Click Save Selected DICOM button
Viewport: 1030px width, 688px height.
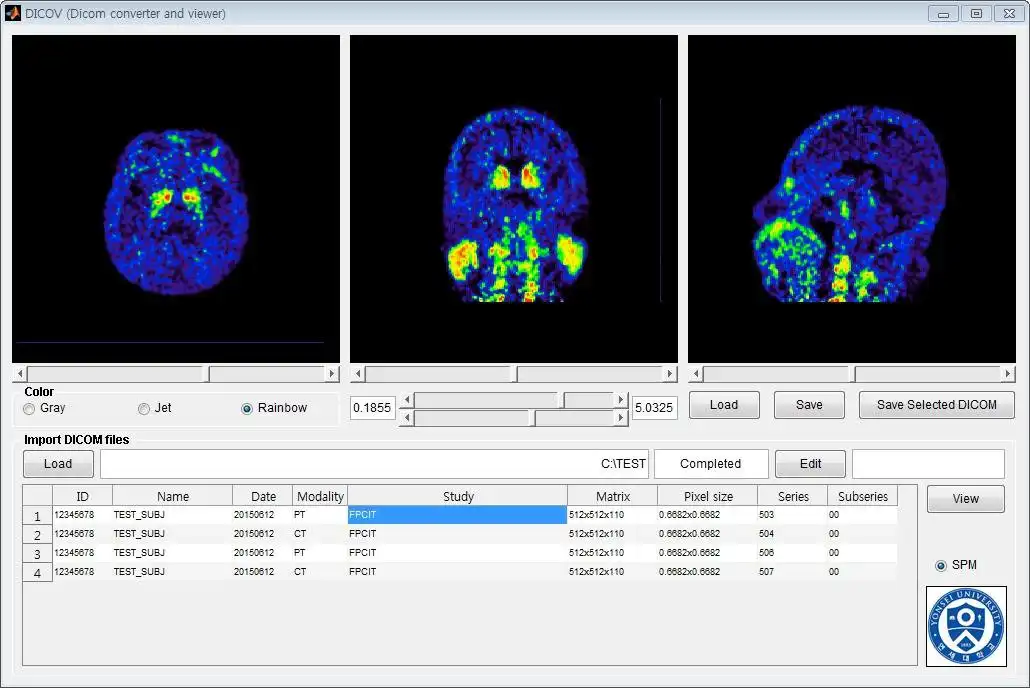coord(937,405)
